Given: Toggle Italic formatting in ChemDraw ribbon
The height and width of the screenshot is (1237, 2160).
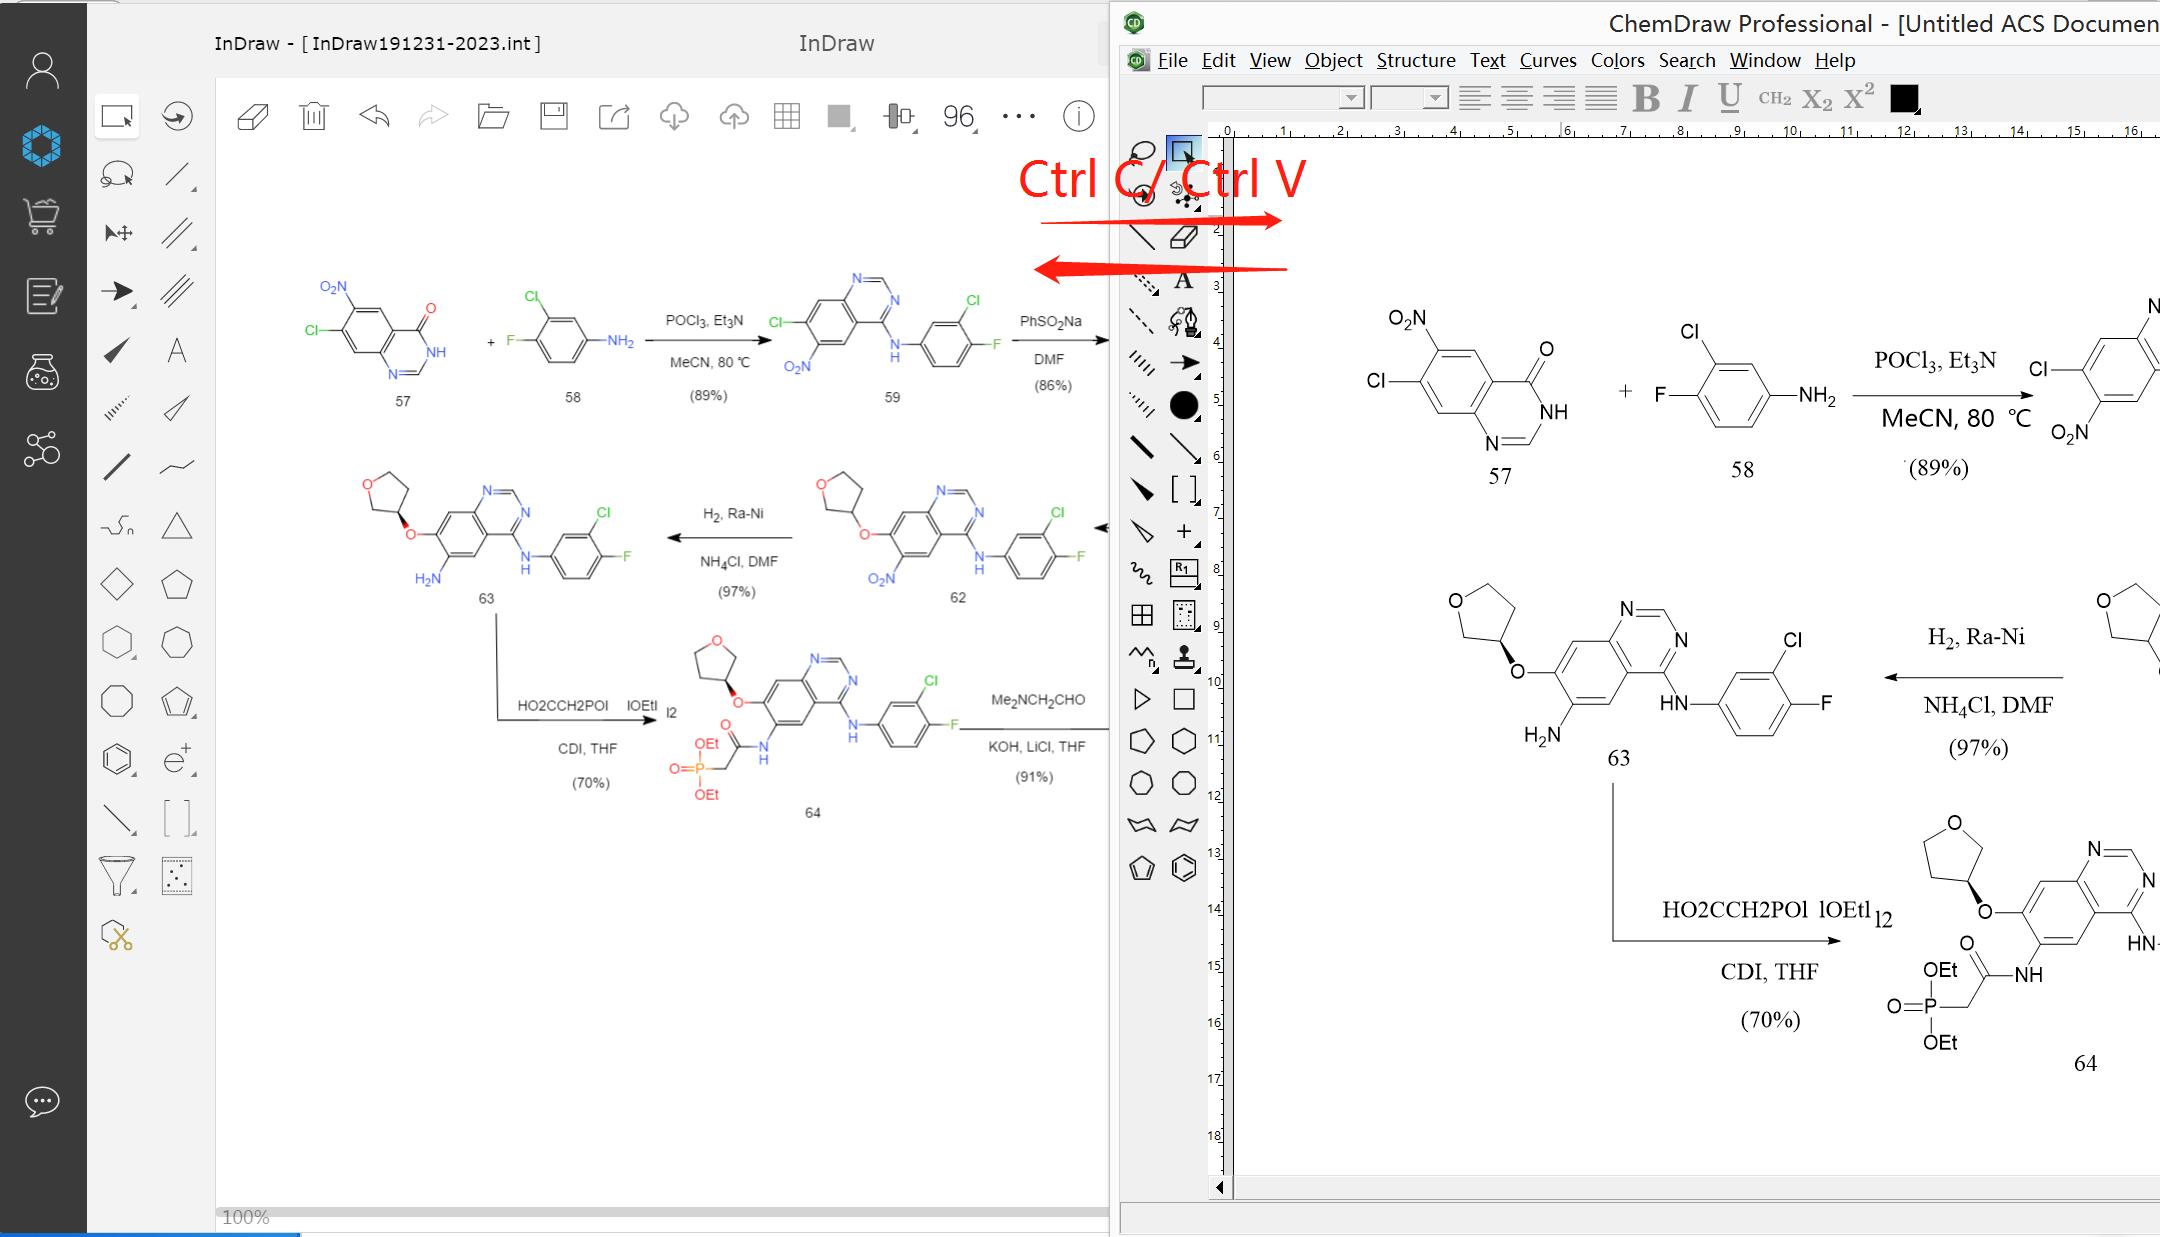Looking at the screenshot, I should [1688, 96].
